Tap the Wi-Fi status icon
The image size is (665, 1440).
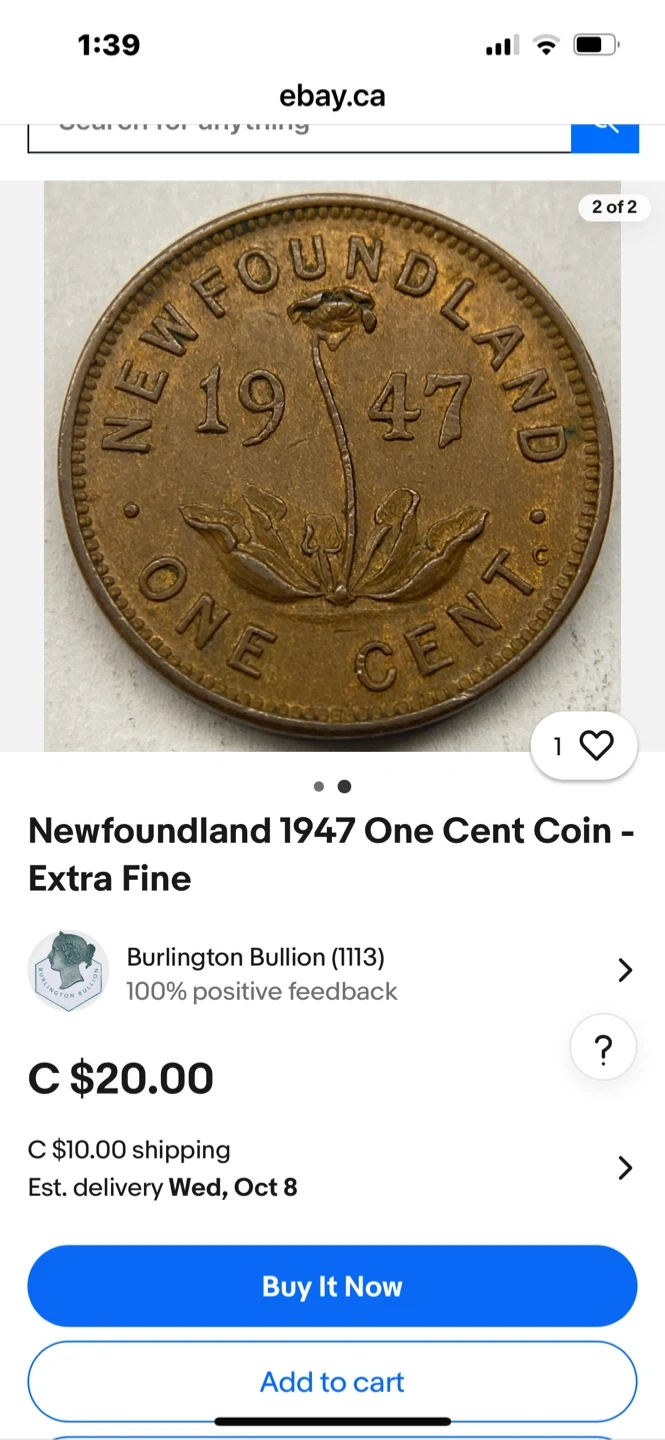(545, 45)
